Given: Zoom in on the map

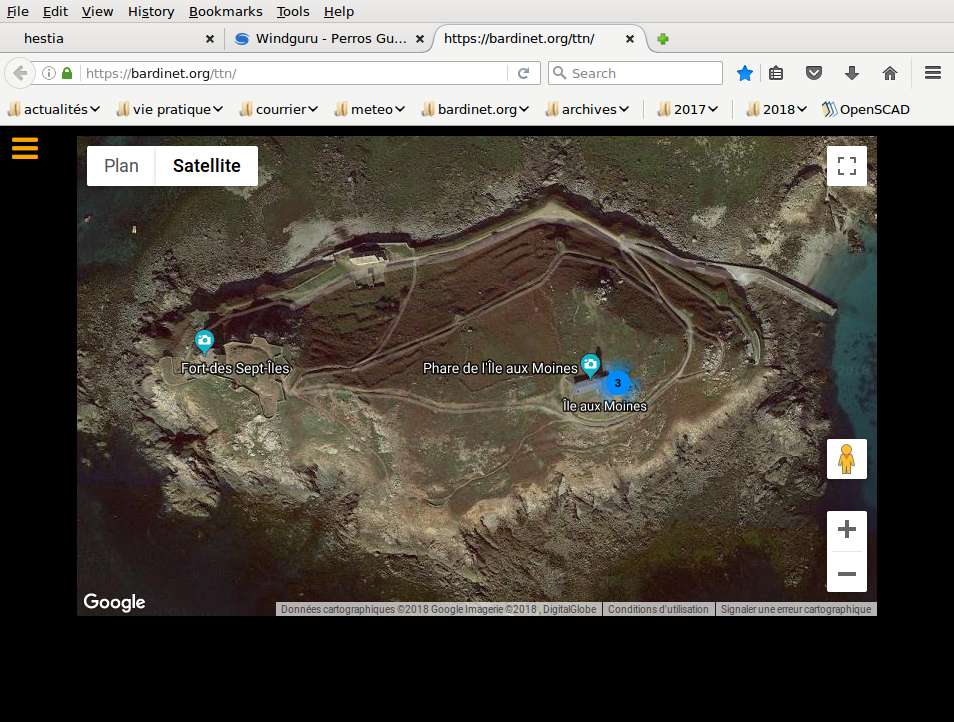Looking at the screenshot, I should coord(846,530).
